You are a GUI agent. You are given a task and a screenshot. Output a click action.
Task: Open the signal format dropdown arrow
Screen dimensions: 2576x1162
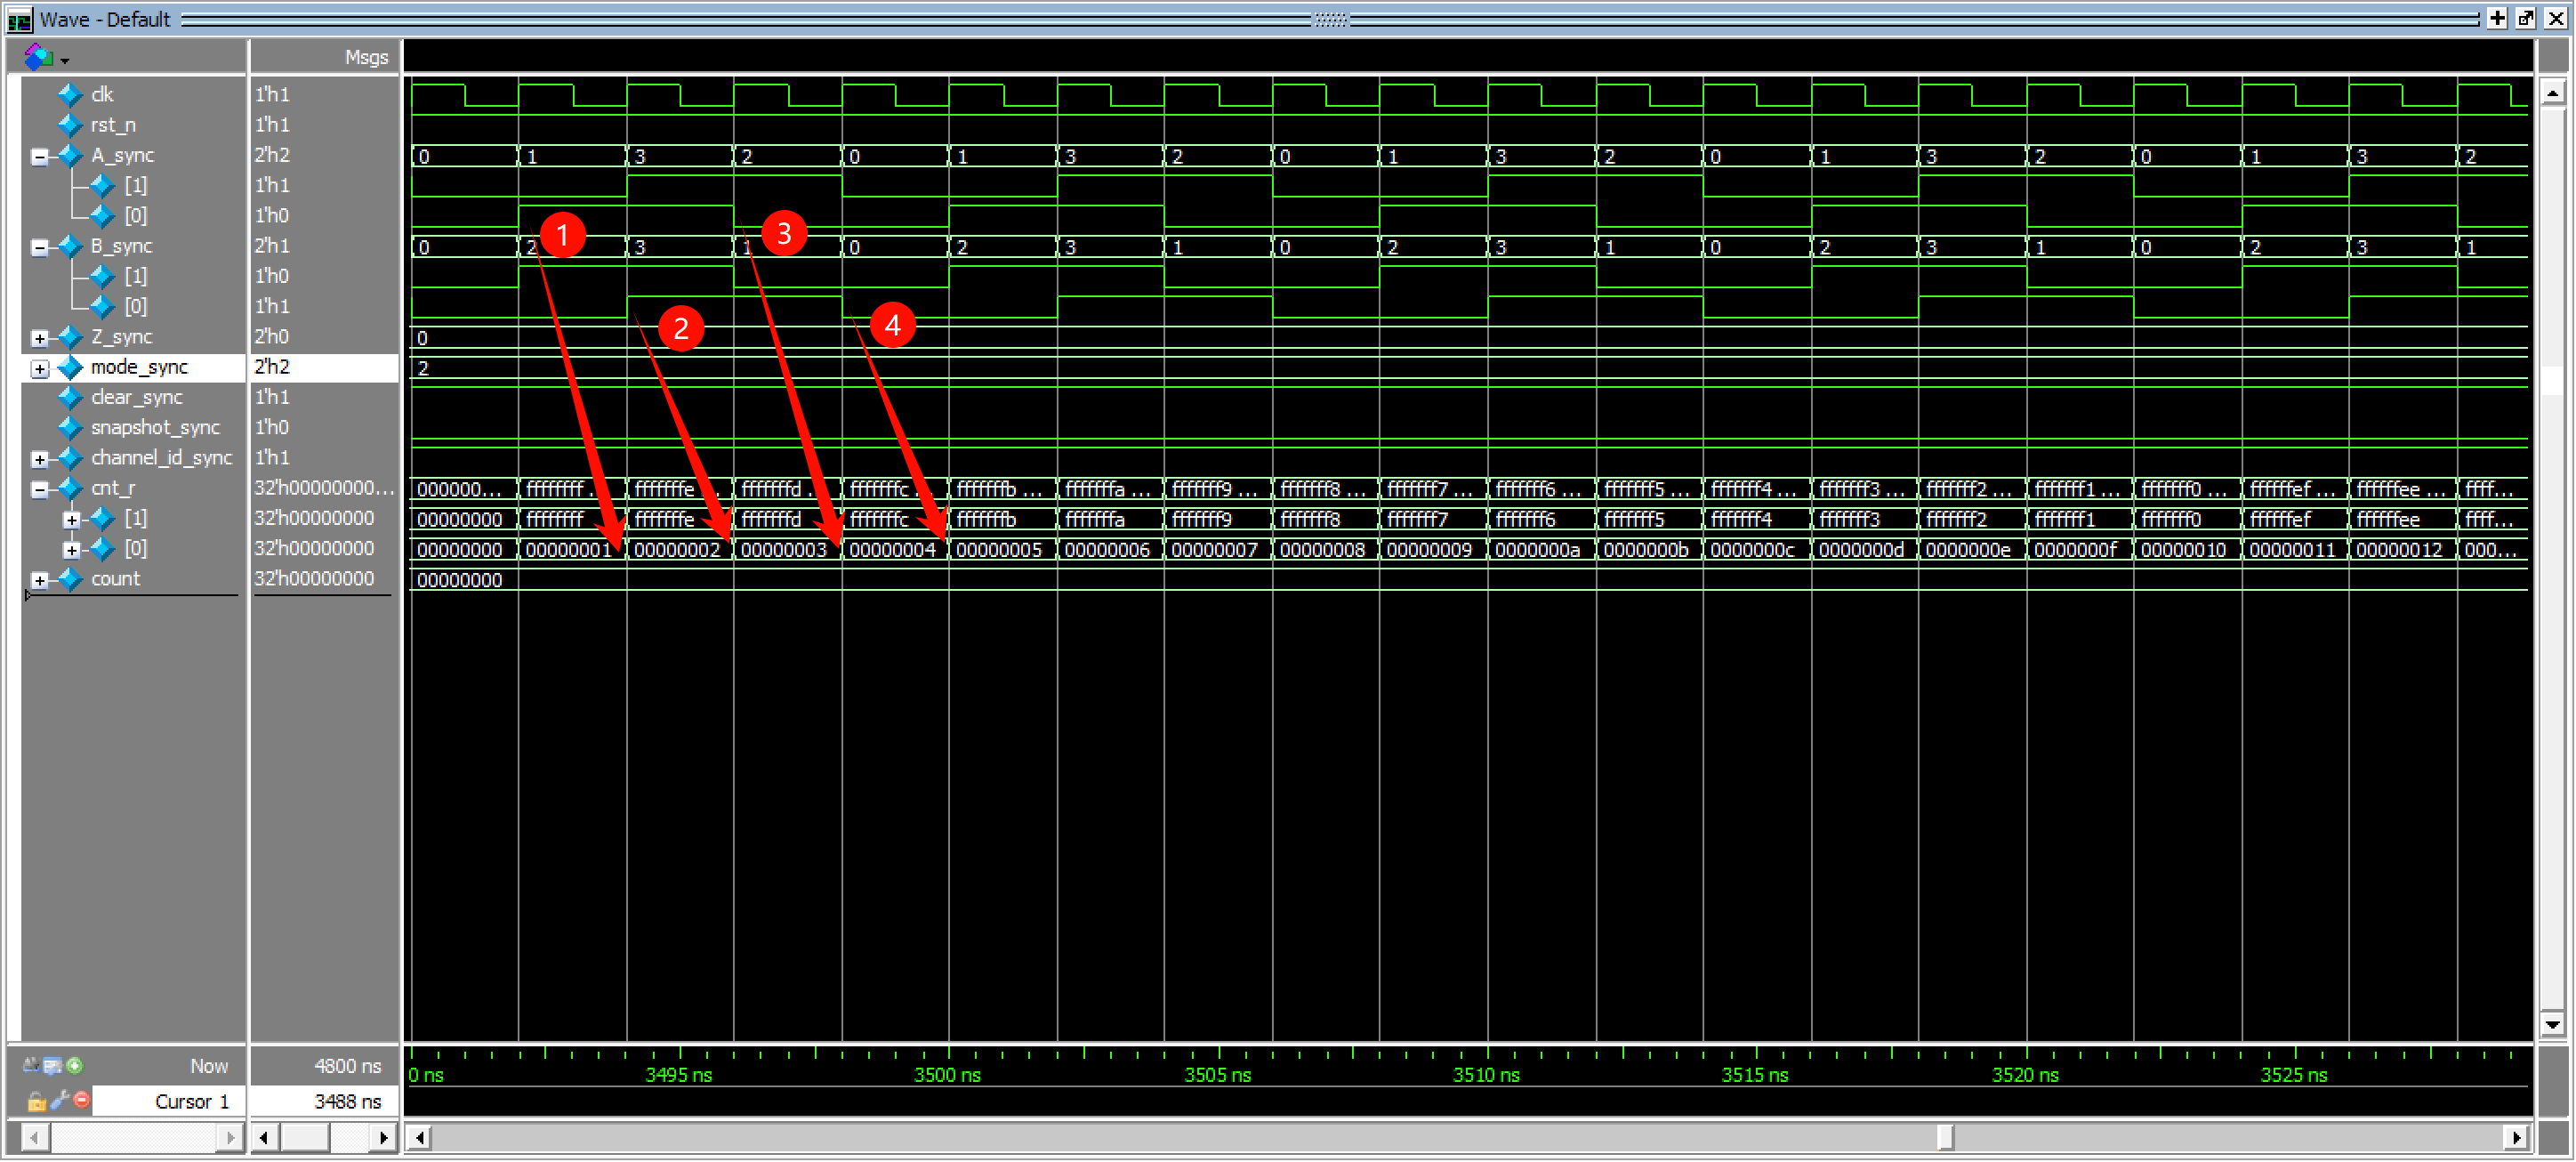[65, 61]
